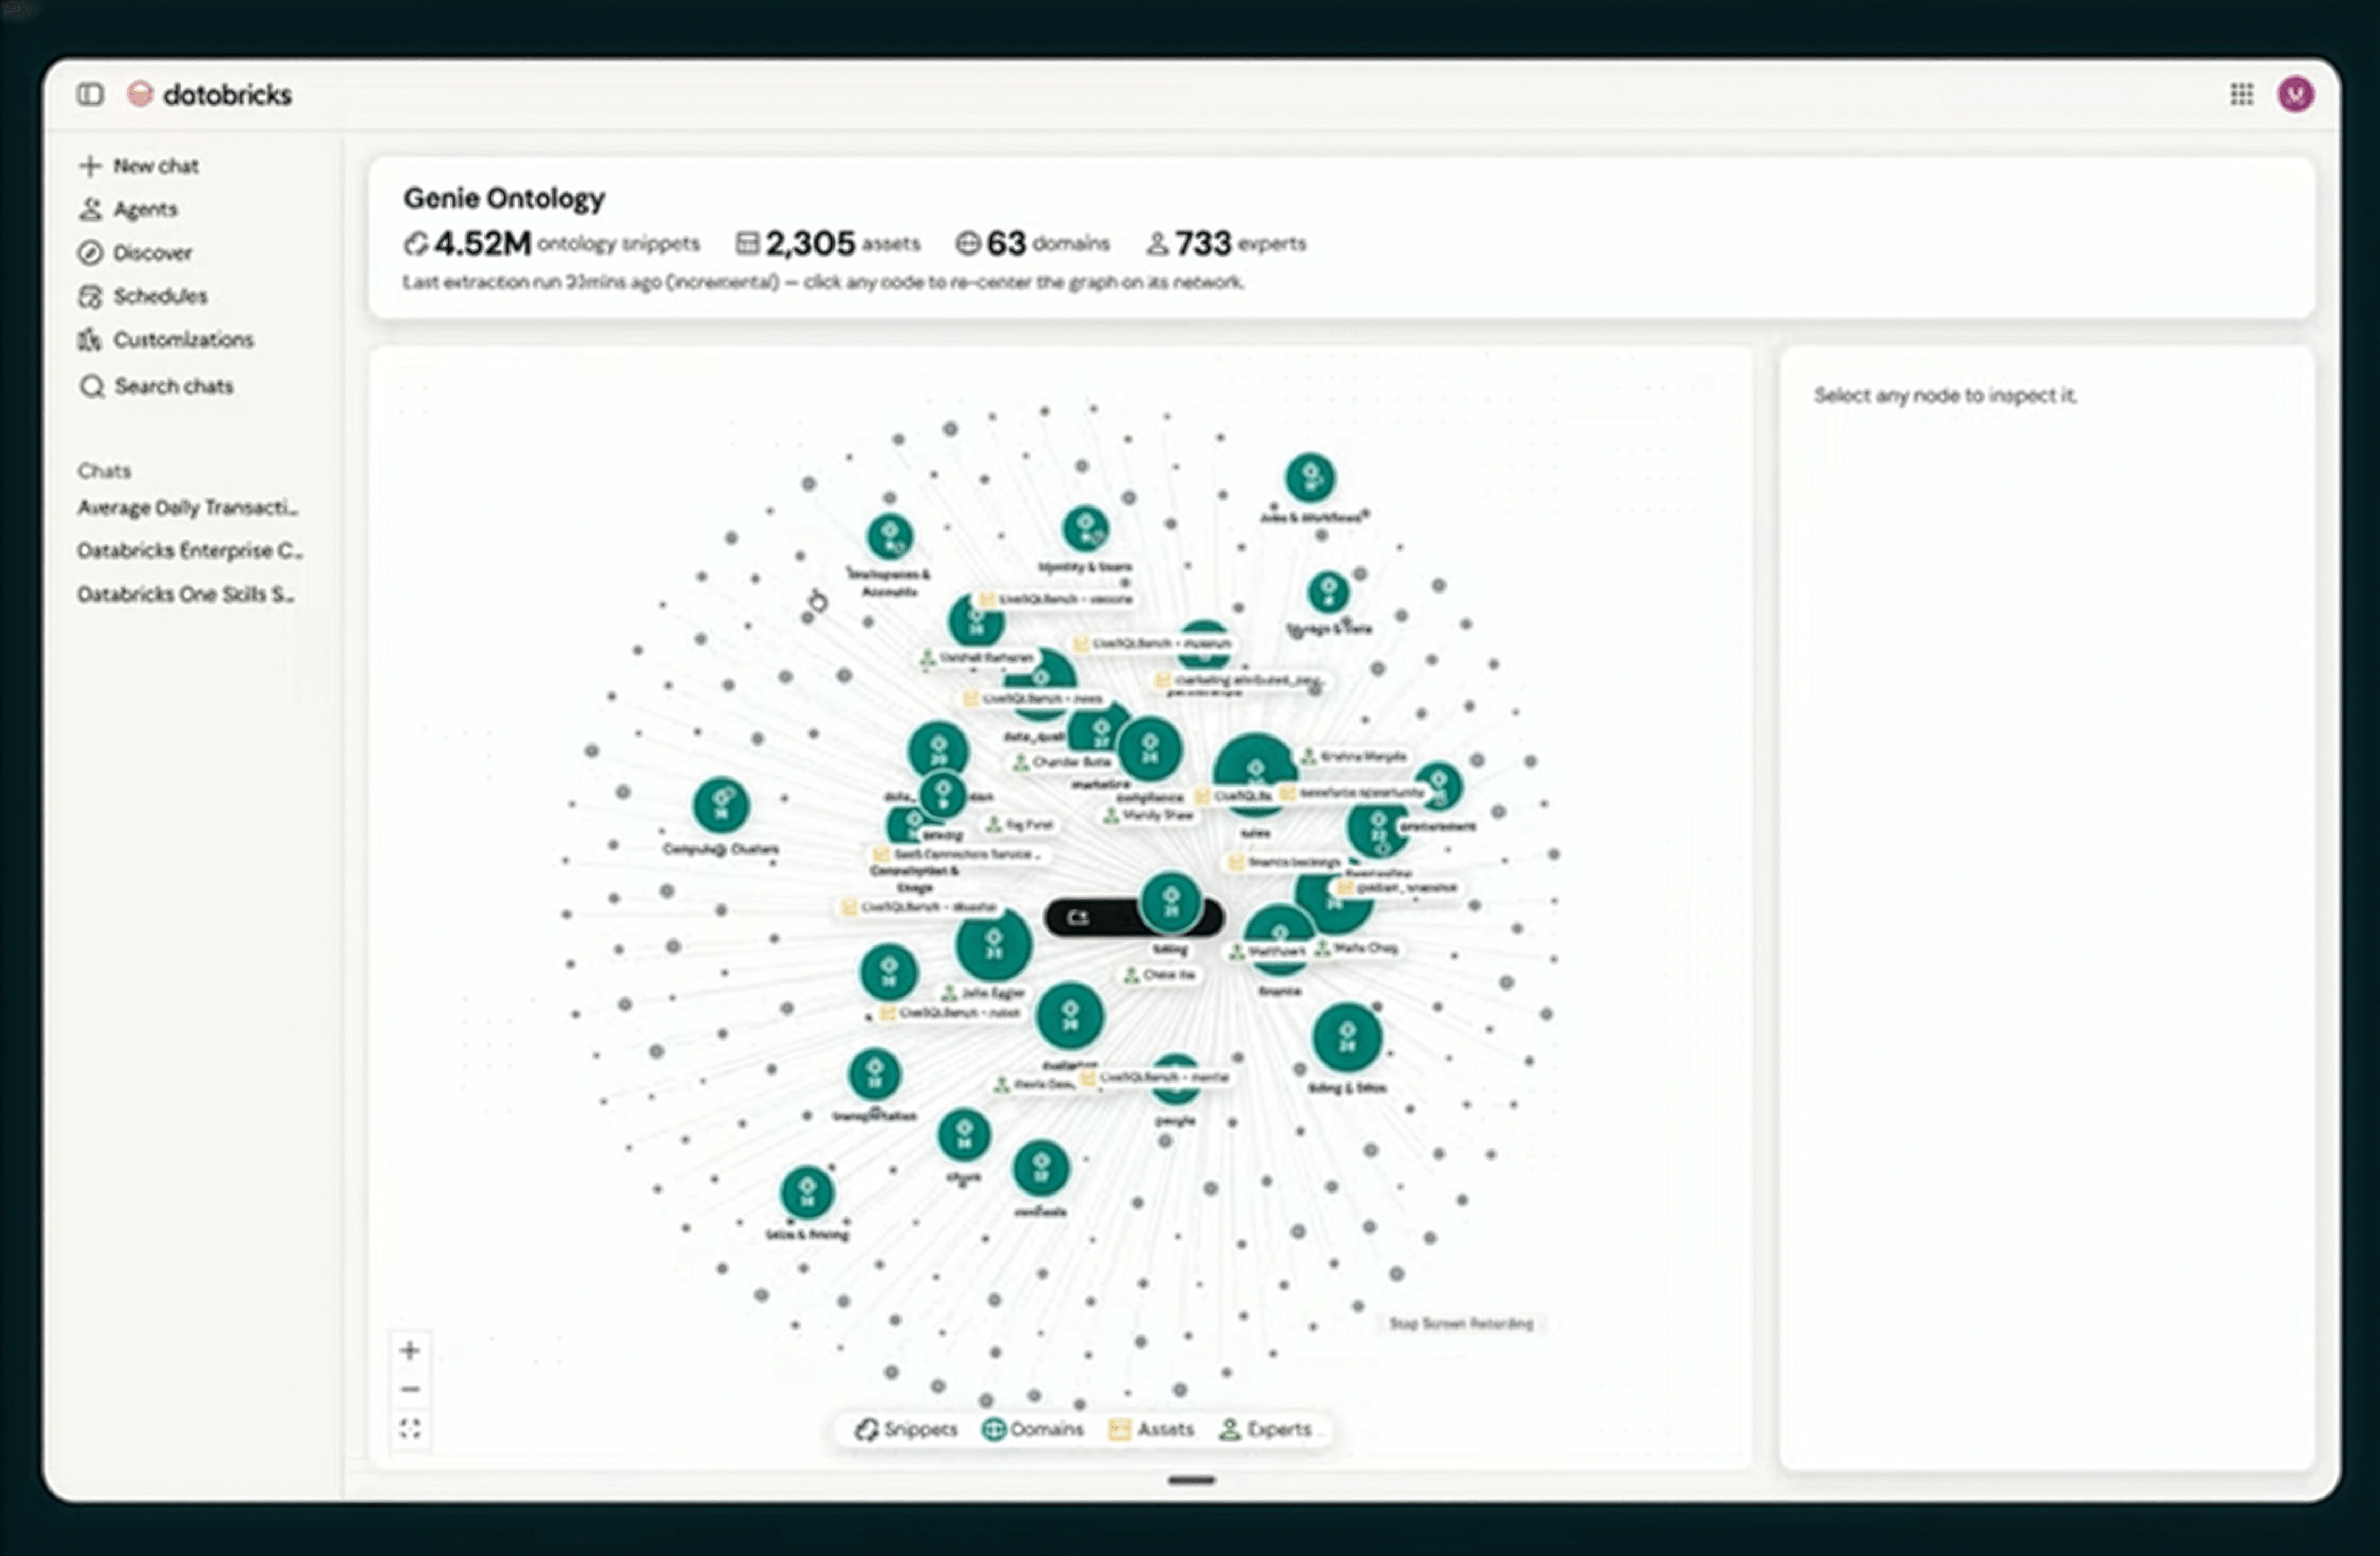
Task: Click the databricks logo
Action: (x=210, y=94)
